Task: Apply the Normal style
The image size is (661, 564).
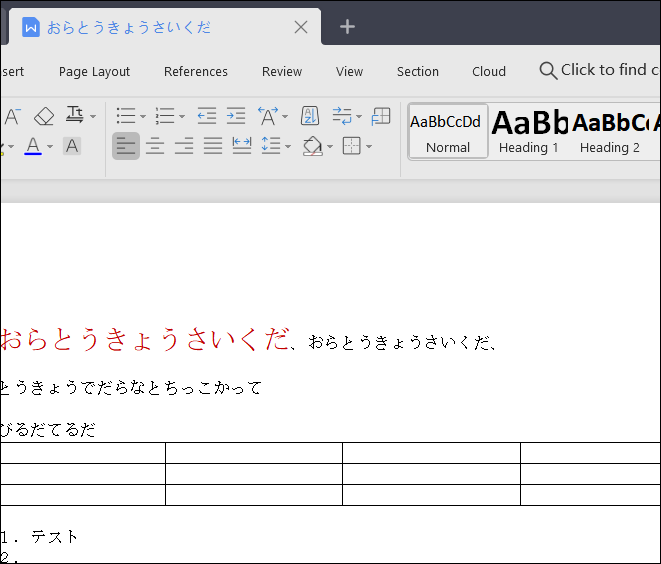Action: click(x=448, y=132)
